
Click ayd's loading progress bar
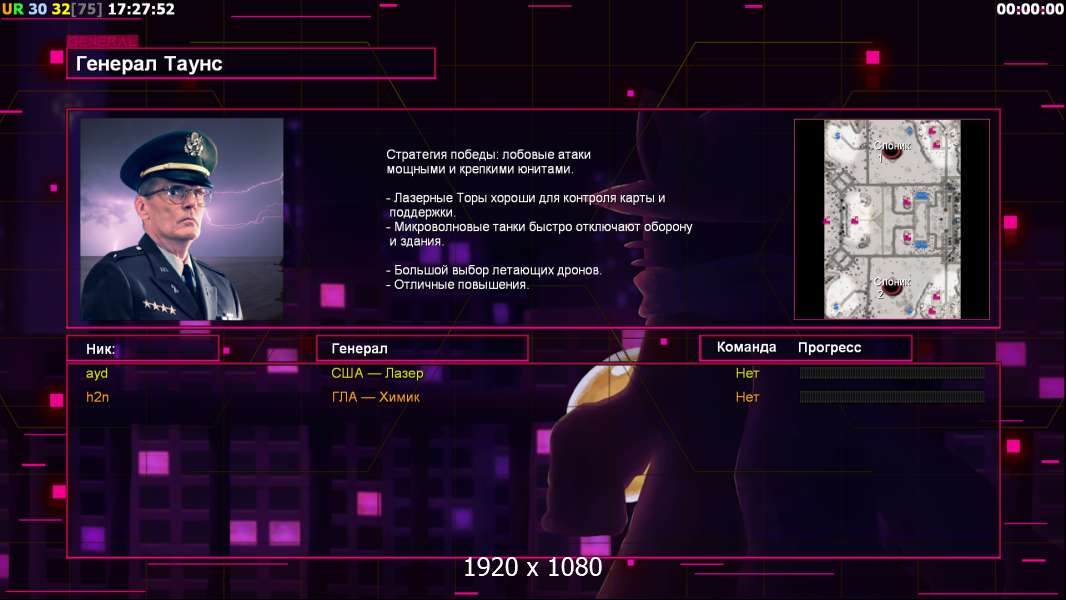pyautogui.click(x=892, y=372)
